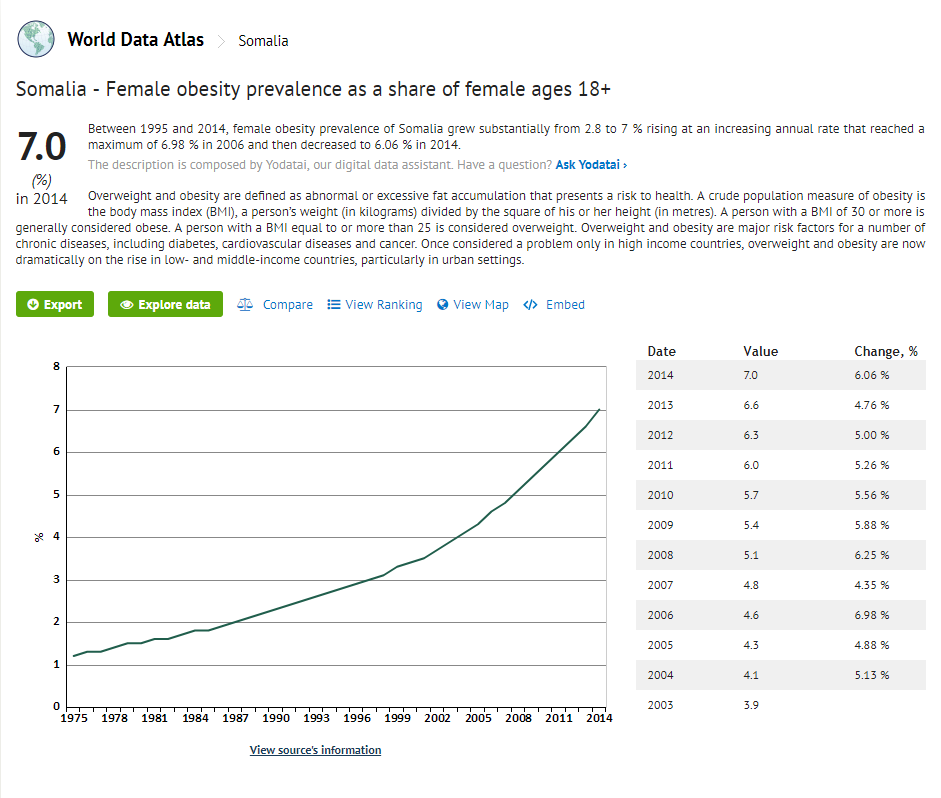
Task: Click the 1975 label on chart x-axis
Action: point(74,718)
